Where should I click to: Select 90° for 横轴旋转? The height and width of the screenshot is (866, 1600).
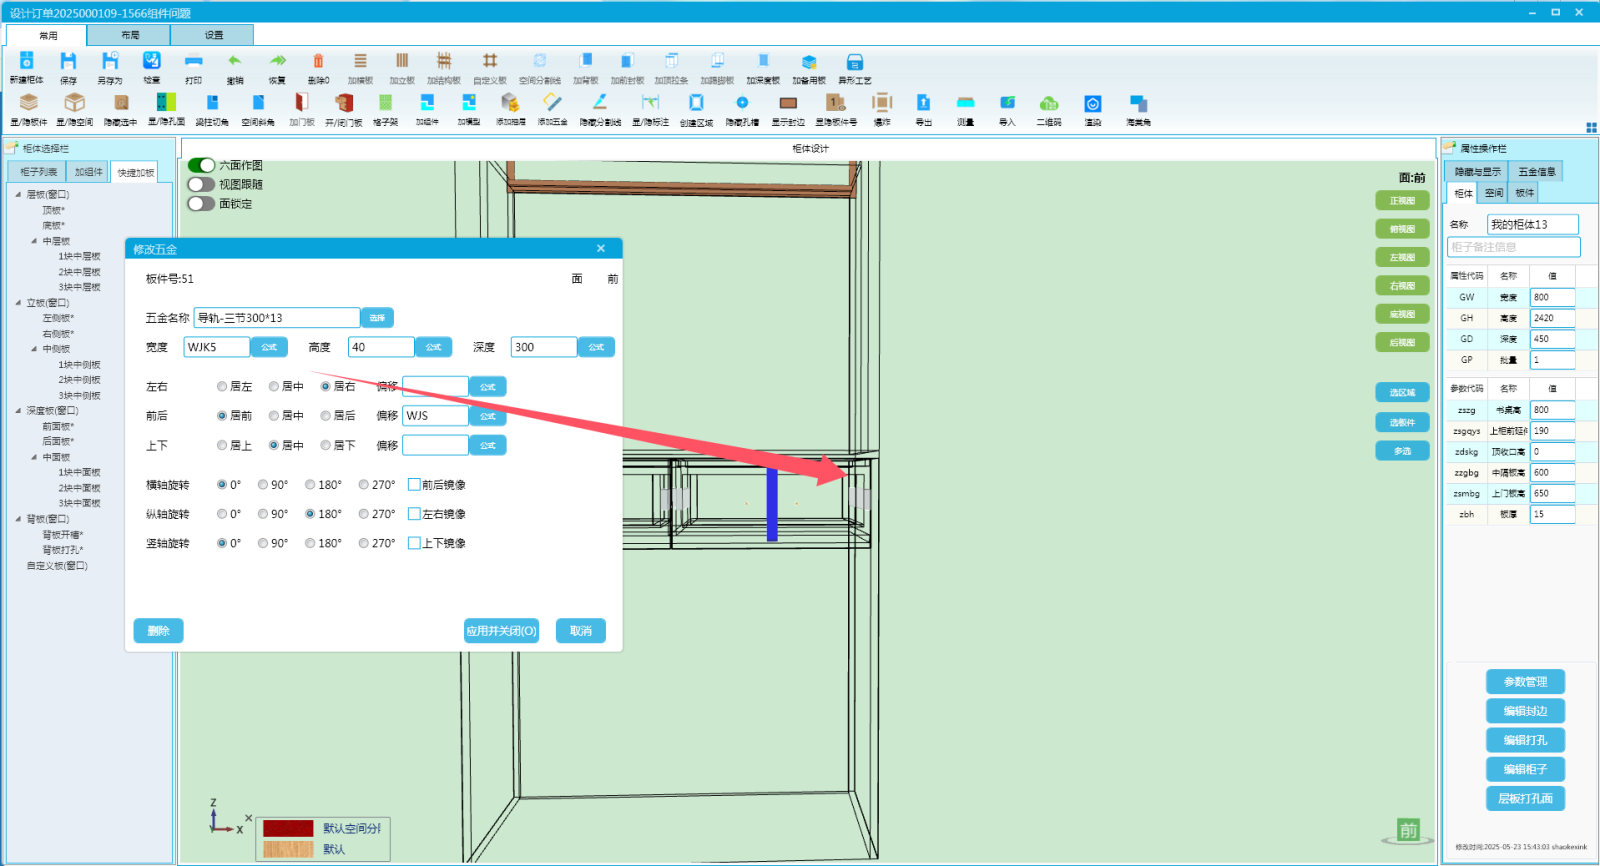click(263, 484)
